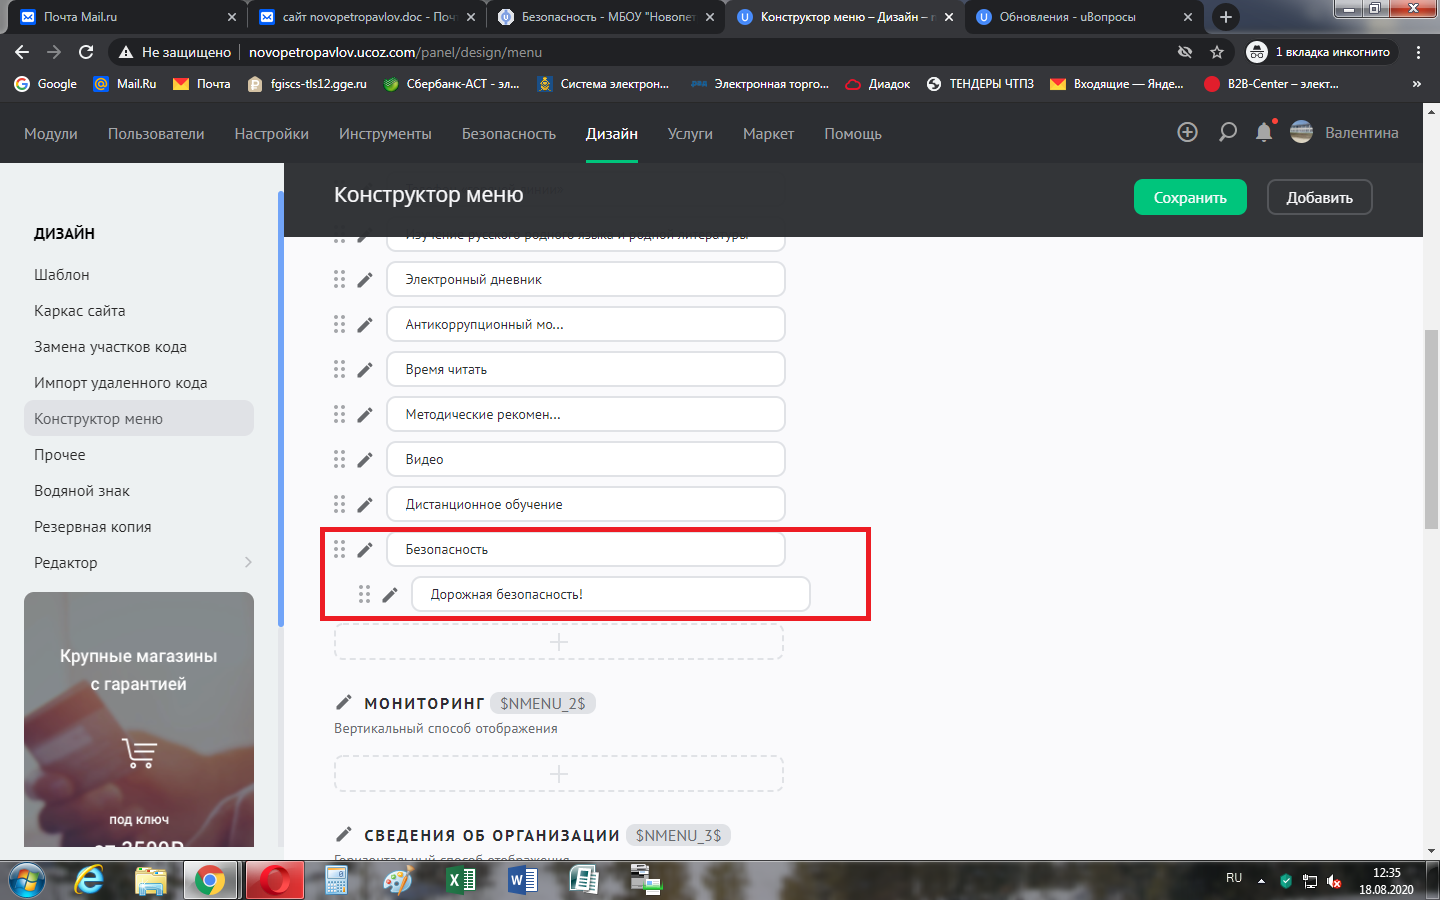The width and height of the screenshot is (1440, 900).
Task: Bookmark this page with star icon
Action: click(1217, 52)
